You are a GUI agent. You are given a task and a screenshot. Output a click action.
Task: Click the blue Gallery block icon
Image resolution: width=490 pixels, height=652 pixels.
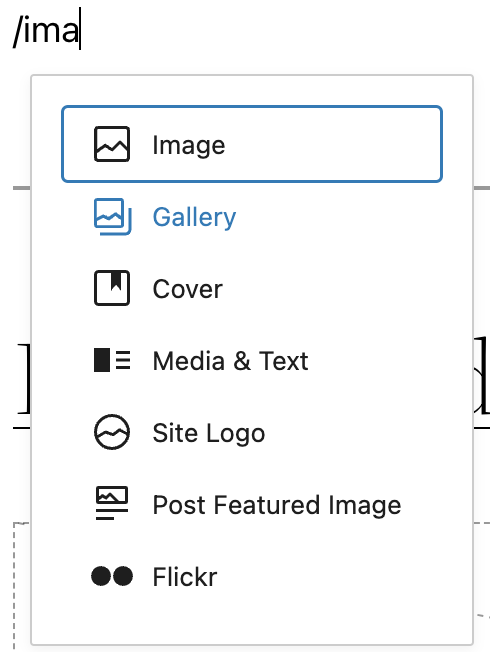coord(112,216)
